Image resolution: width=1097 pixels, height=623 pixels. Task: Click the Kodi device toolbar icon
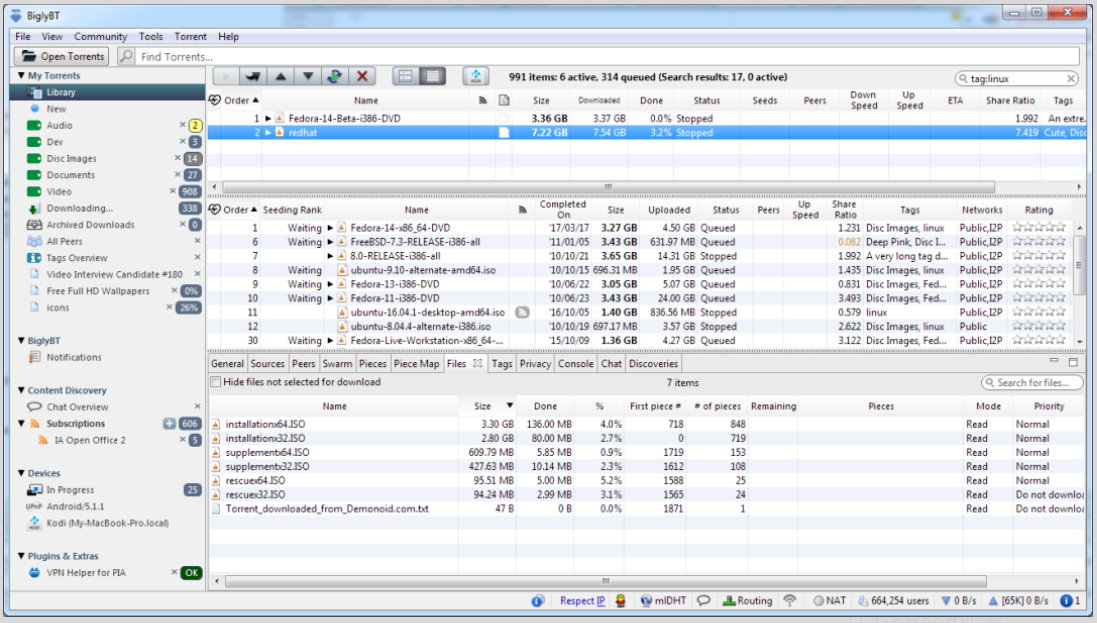point(476,76)
